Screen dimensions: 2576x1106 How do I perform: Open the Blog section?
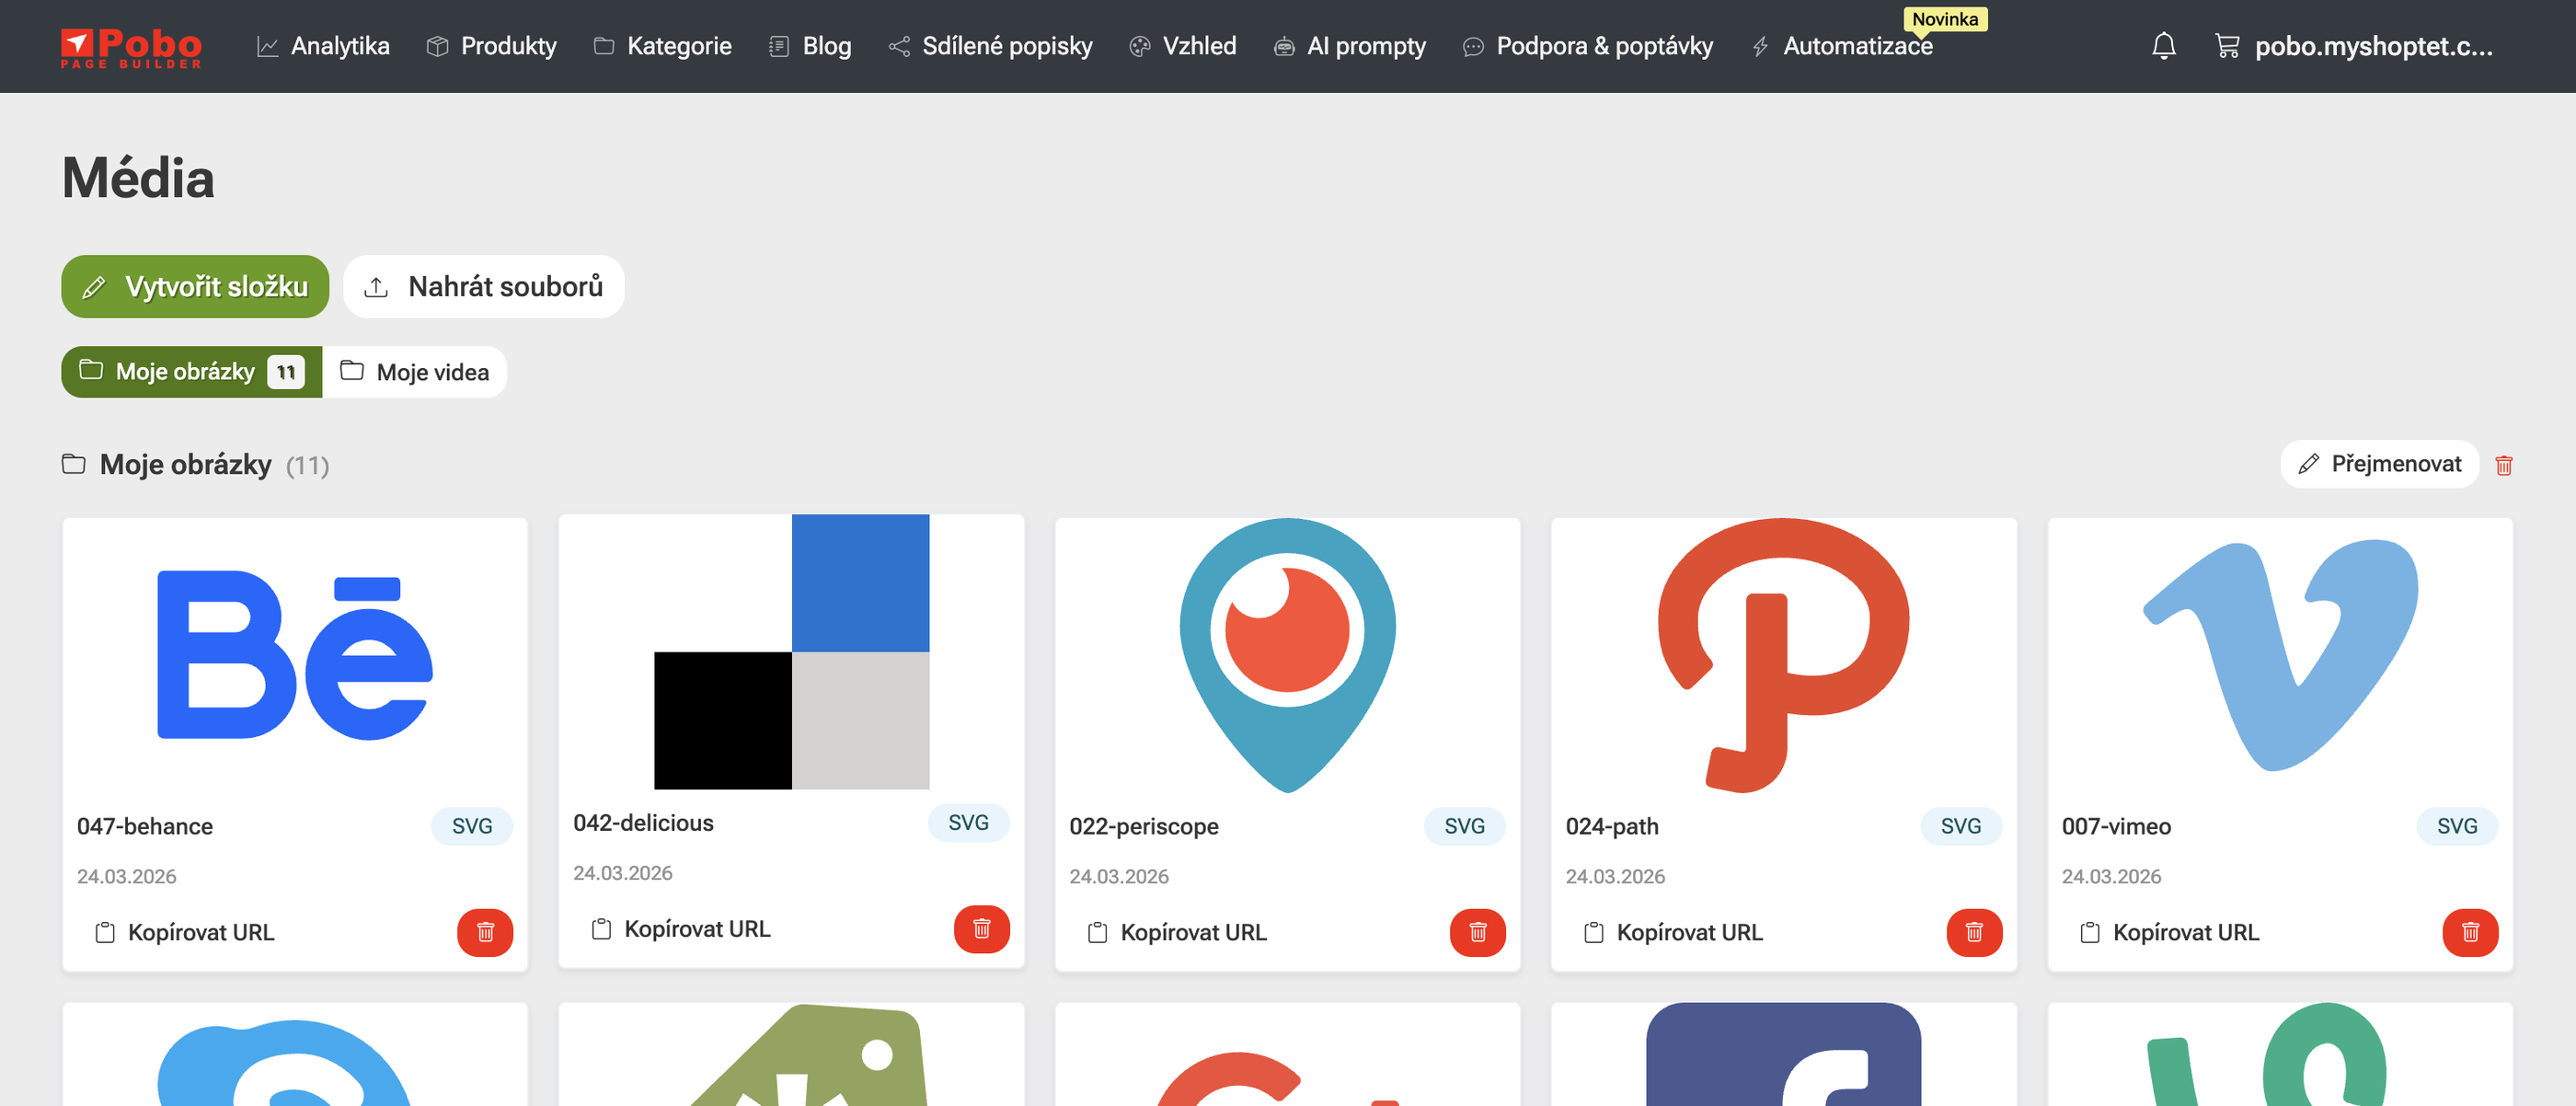(810, 46)
